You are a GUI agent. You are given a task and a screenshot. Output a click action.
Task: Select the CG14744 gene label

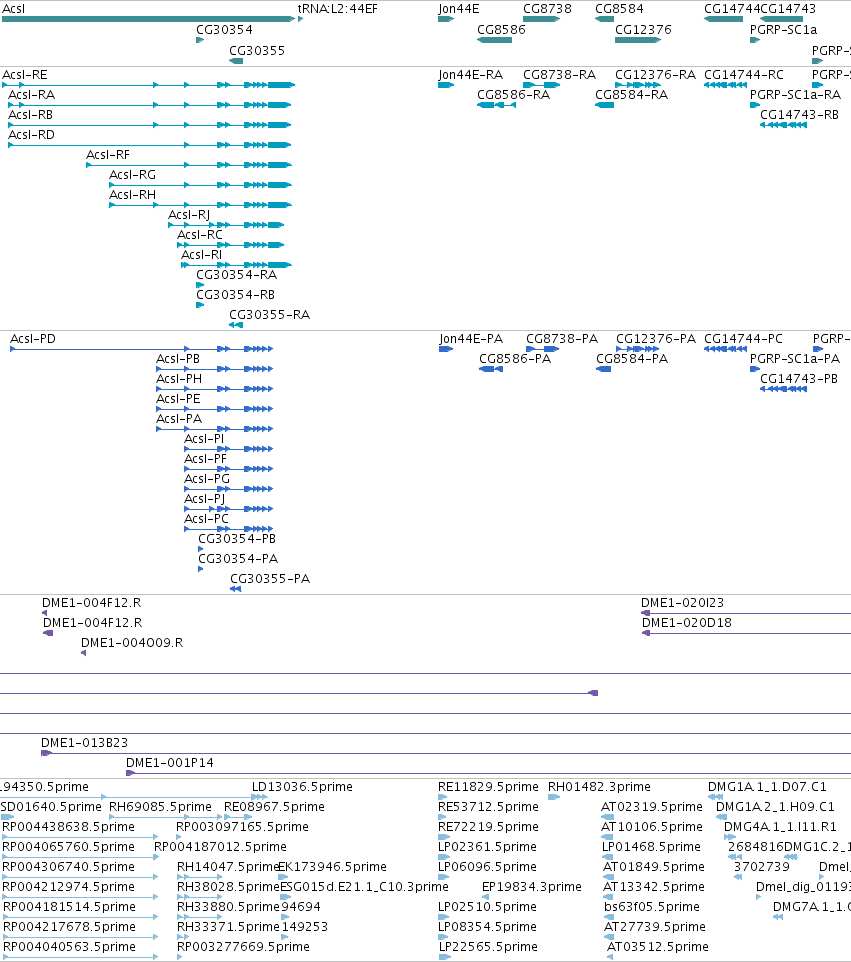click(x=732, y=9)
